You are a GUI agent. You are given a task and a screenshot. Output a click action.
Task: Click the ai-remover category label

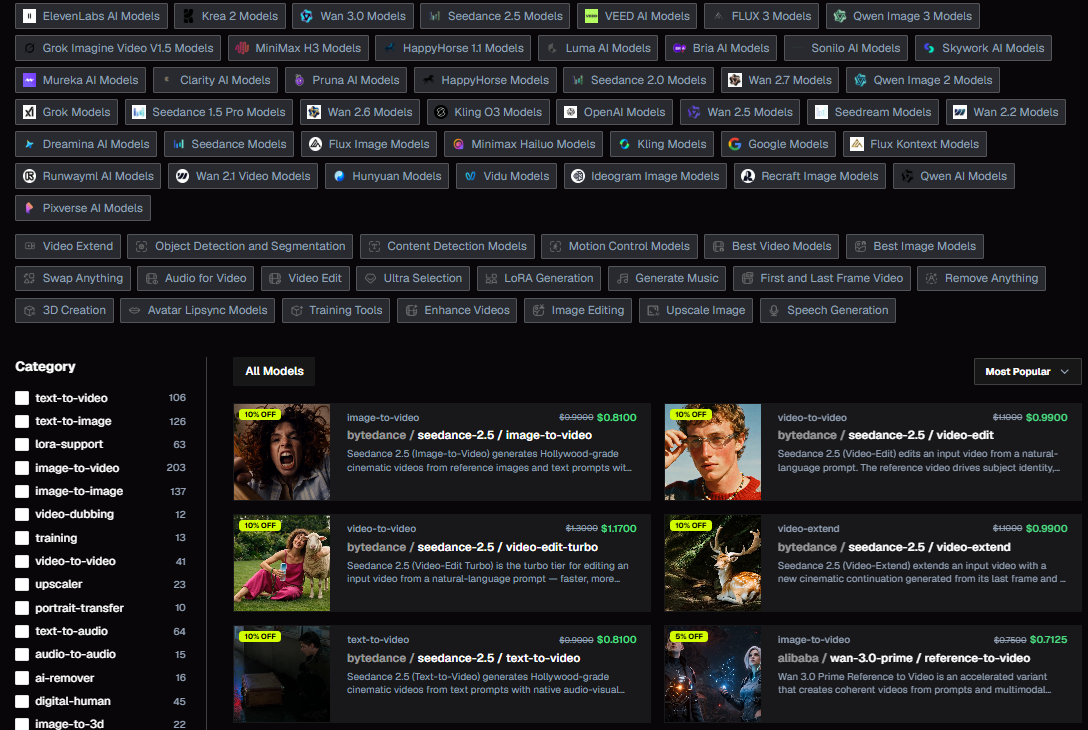pyautogui.click(x=65, y=678)
